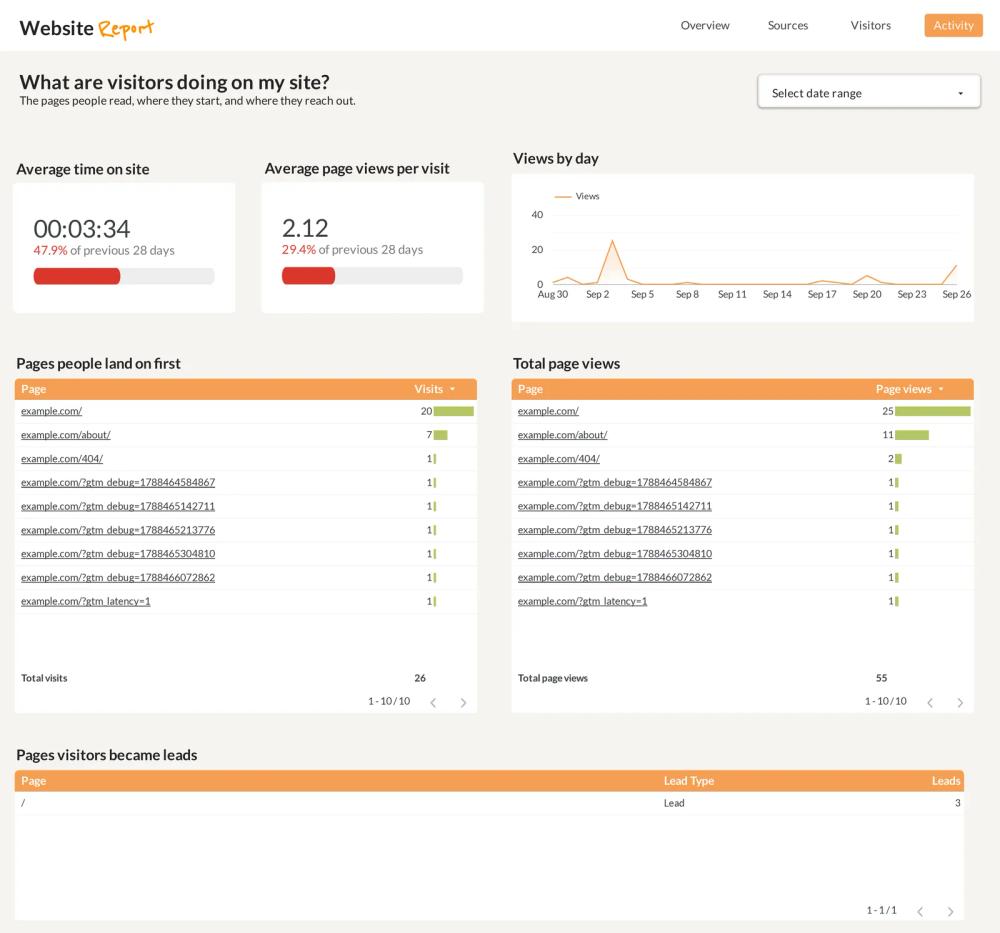This screenshot has height=933, width=1000.
Task: Open gtm_latency=1 link in Total page views
Action: tap(582, 601)
